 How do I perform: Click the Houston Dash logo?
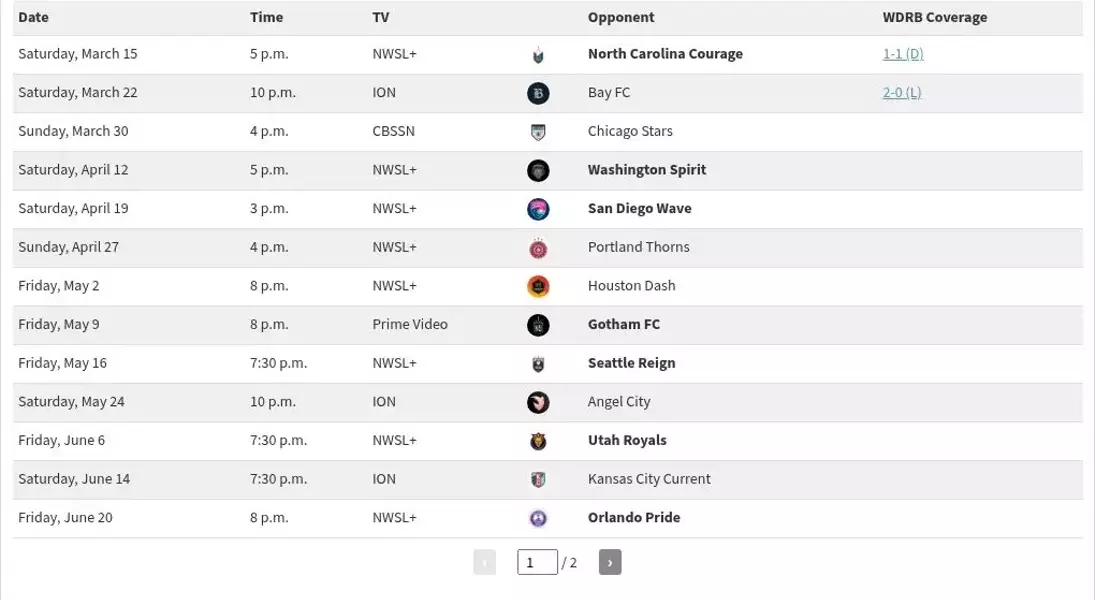tap(538, 286)
